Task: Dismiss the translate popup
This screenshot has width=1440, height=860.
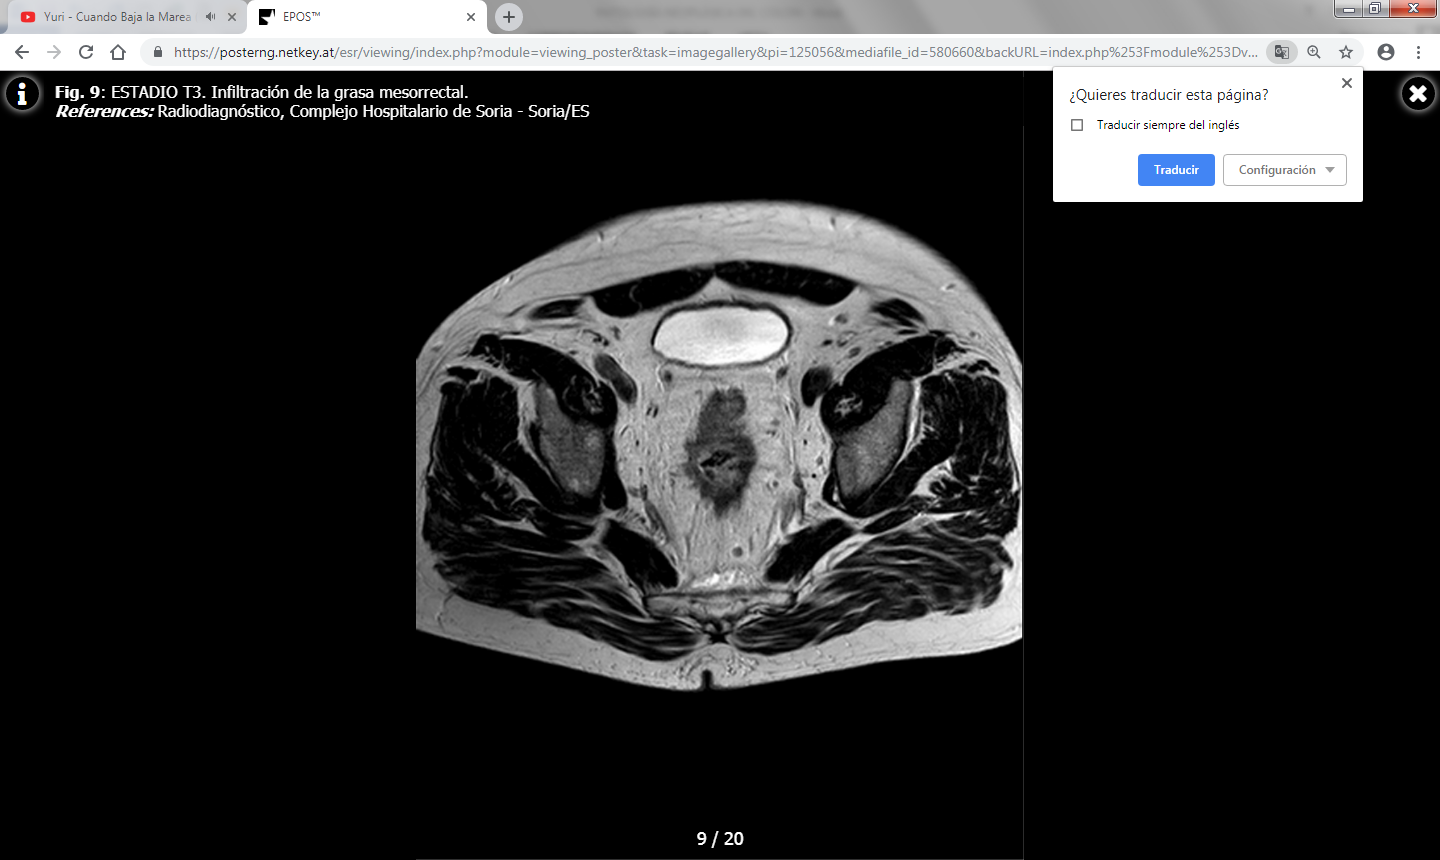Action: tap(1346, 83)
